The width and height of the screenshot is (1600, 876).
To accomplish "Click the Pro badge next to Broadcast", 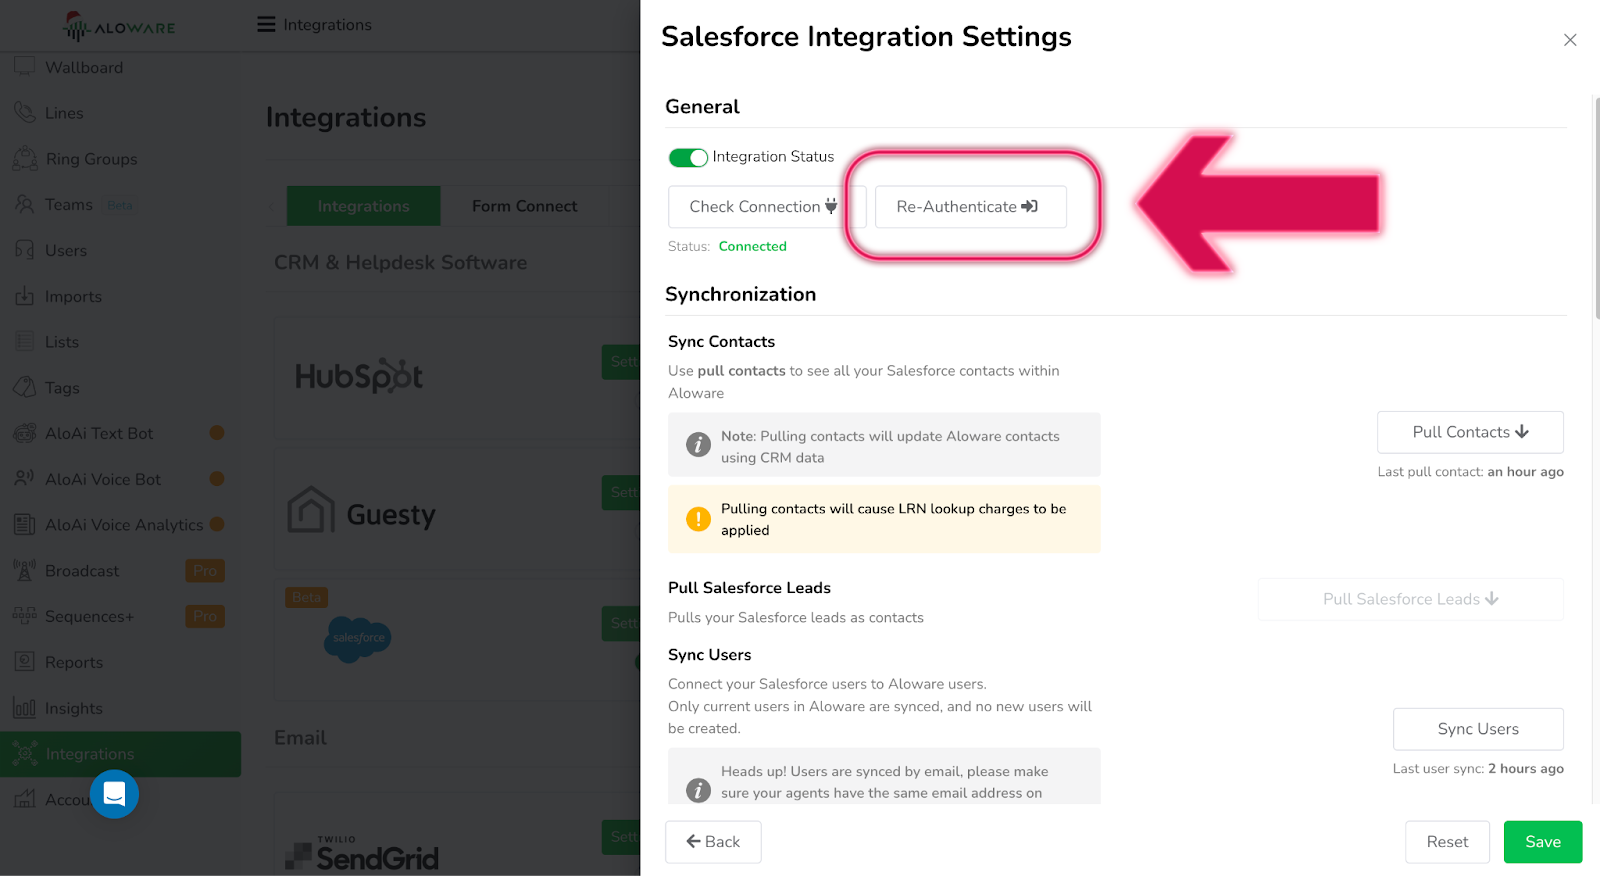I will (x=205, y=571).
